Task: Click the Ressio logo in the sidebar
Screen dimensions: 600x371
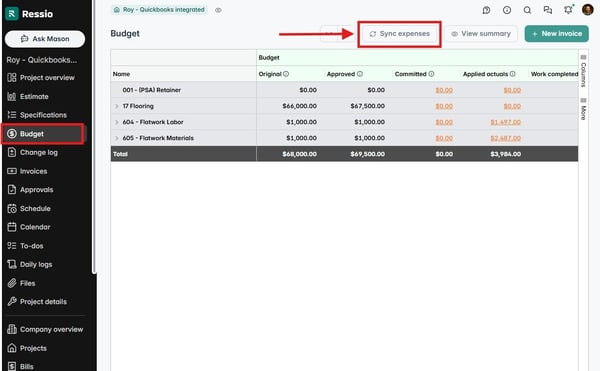Action: [x=29, y=14]
